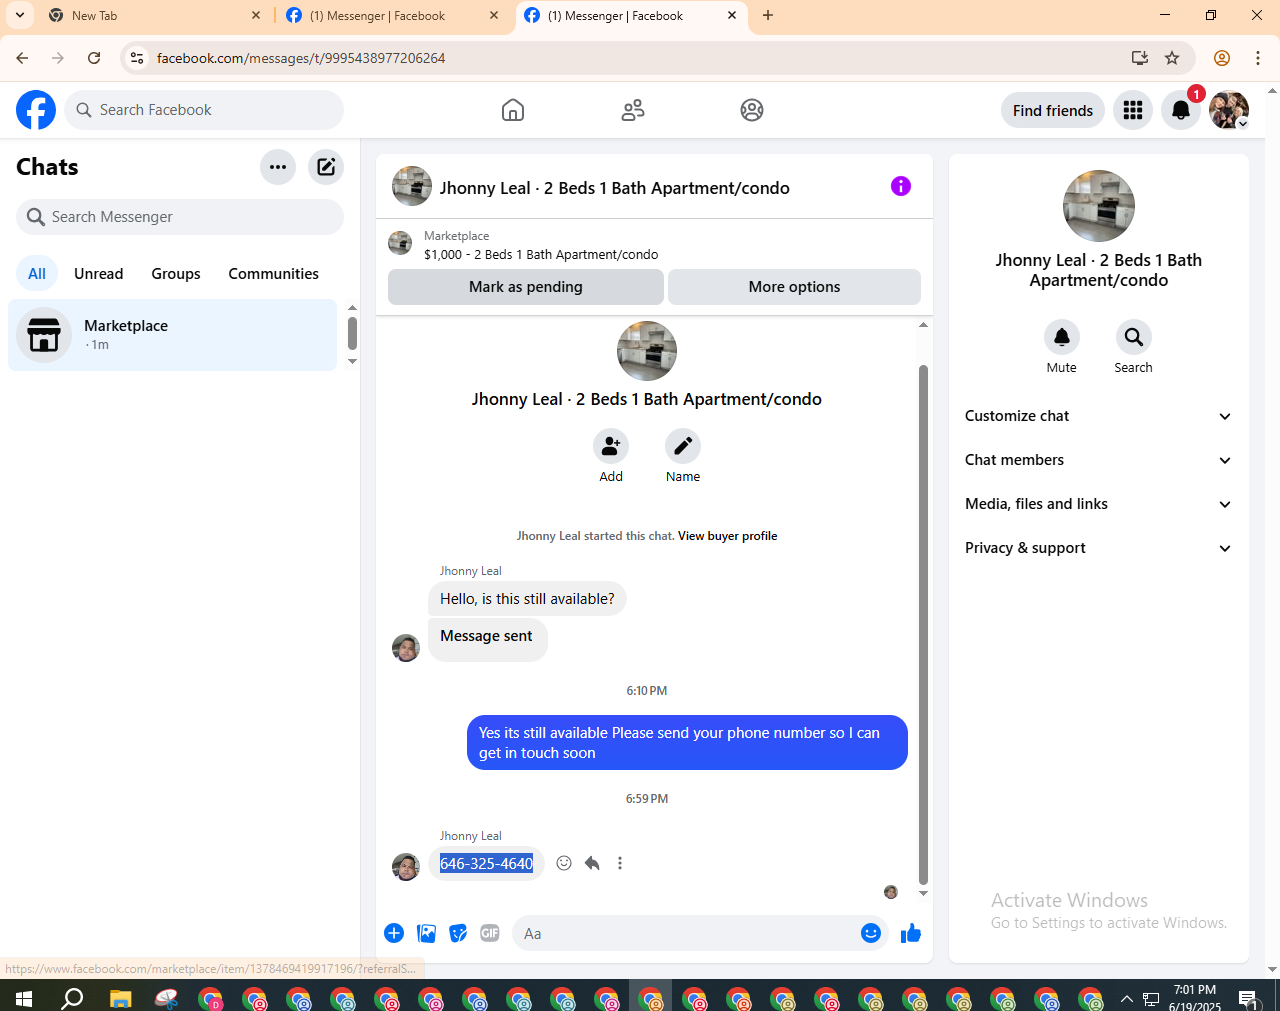
Task: Open the Facebook home logo
Action: coord(36,110)
